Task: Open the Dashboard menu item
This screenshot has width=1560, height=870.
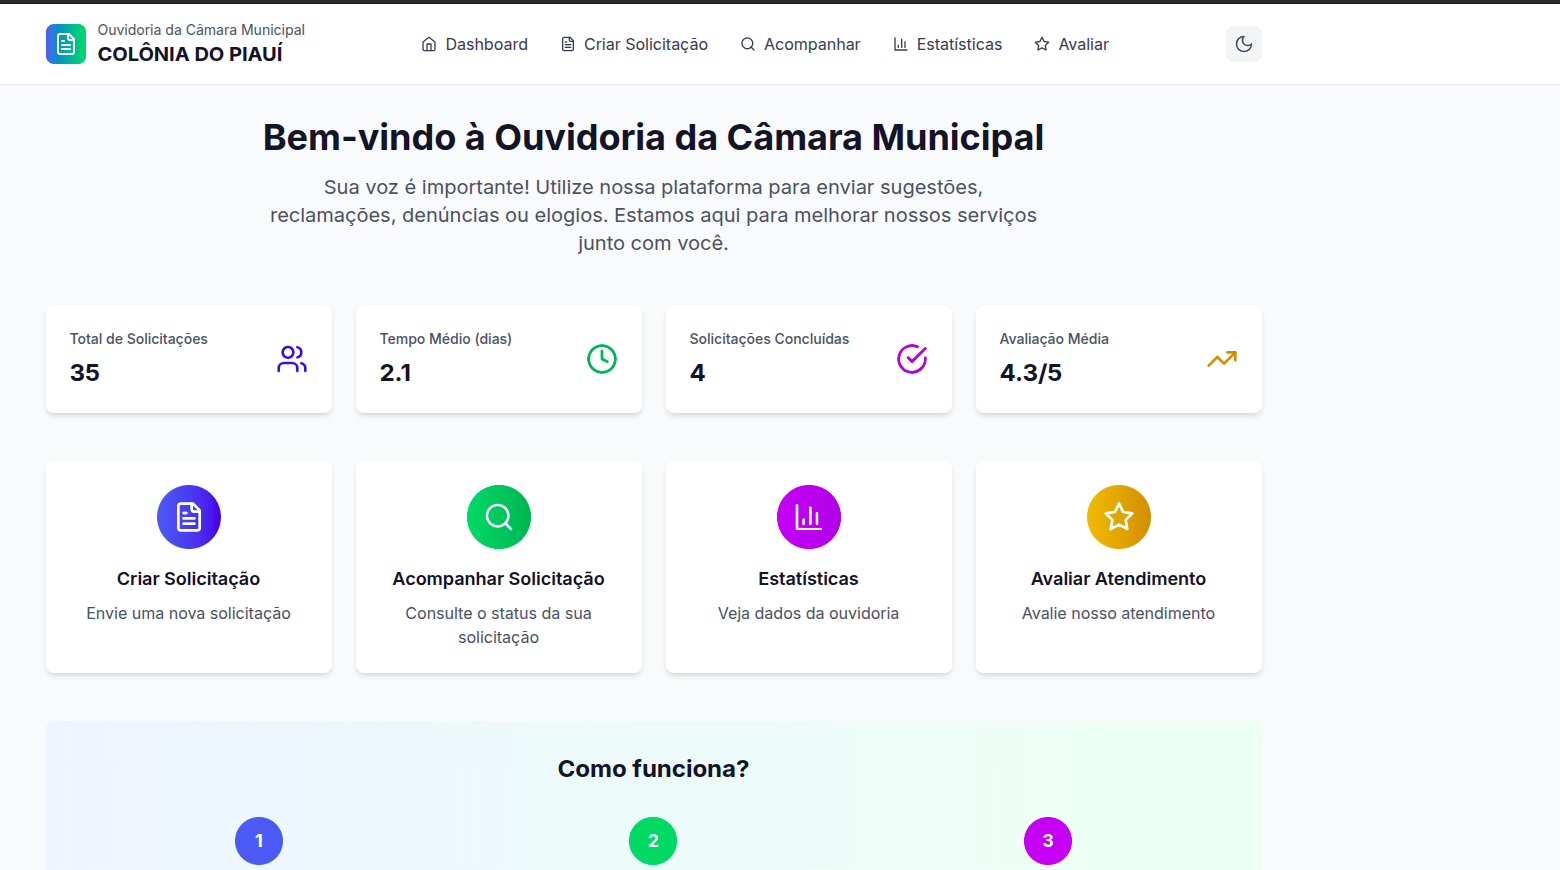Action: (x=475, y=44)
